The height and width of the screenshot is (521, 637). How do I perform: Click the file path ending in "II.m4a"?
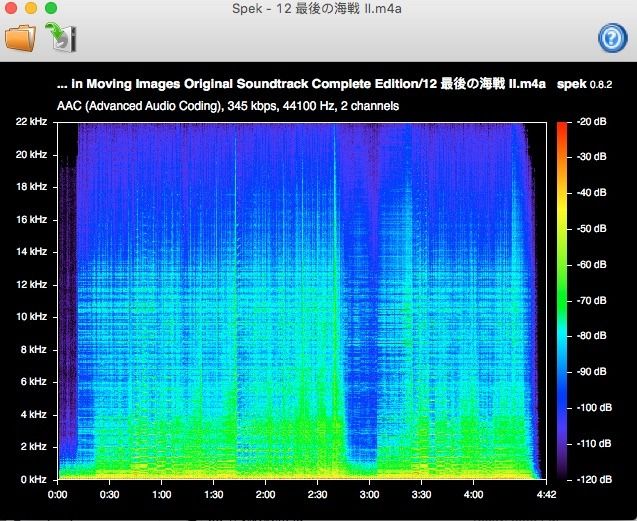301,84
